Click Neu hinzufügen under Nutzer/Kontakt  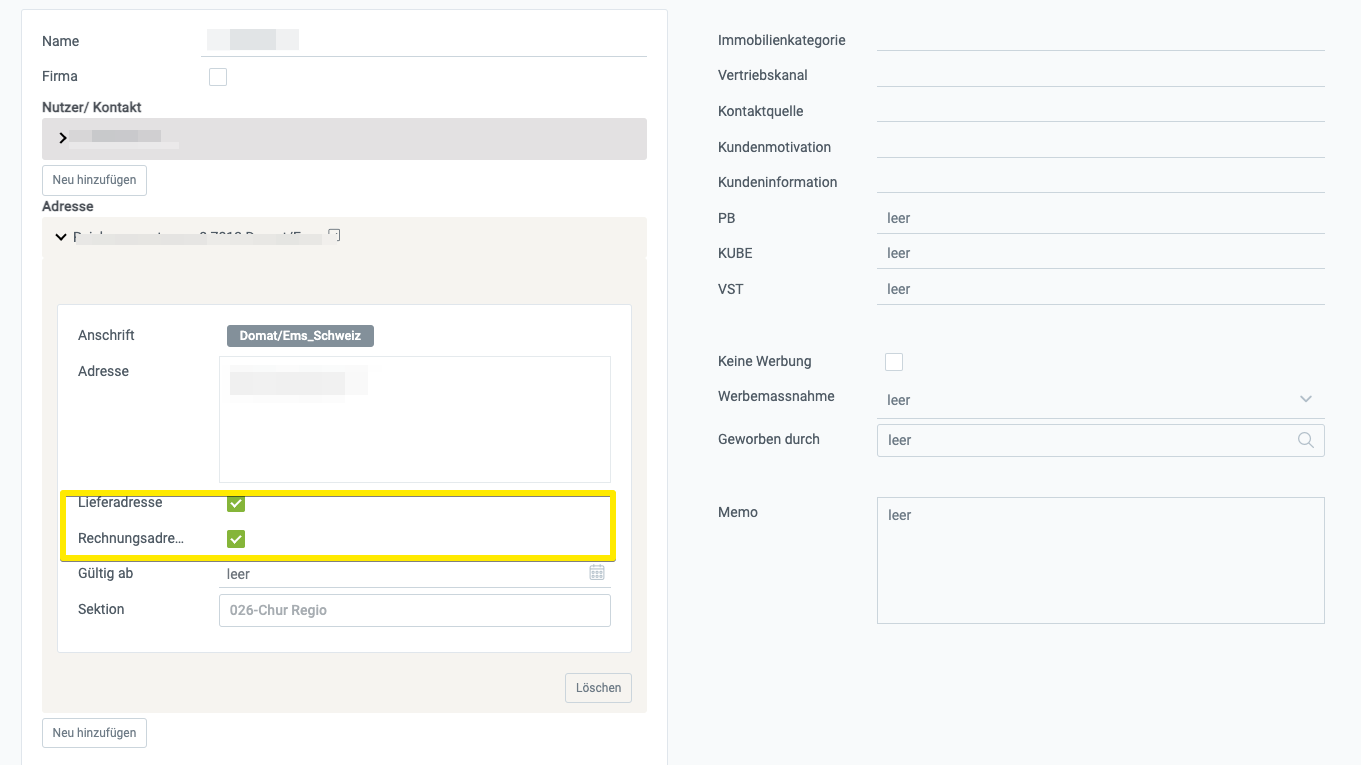(x=95, y=180)
